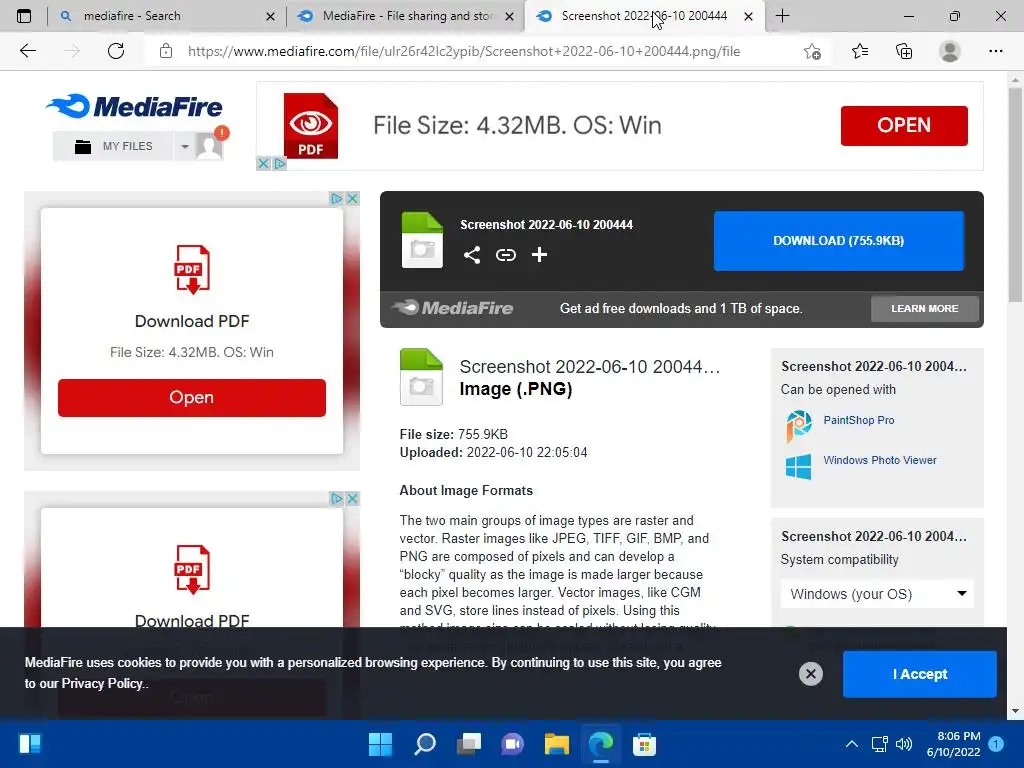
Task: Click AdChoices icon on the top banner ad
Action: pyautogui.click(x=280, y=163)
